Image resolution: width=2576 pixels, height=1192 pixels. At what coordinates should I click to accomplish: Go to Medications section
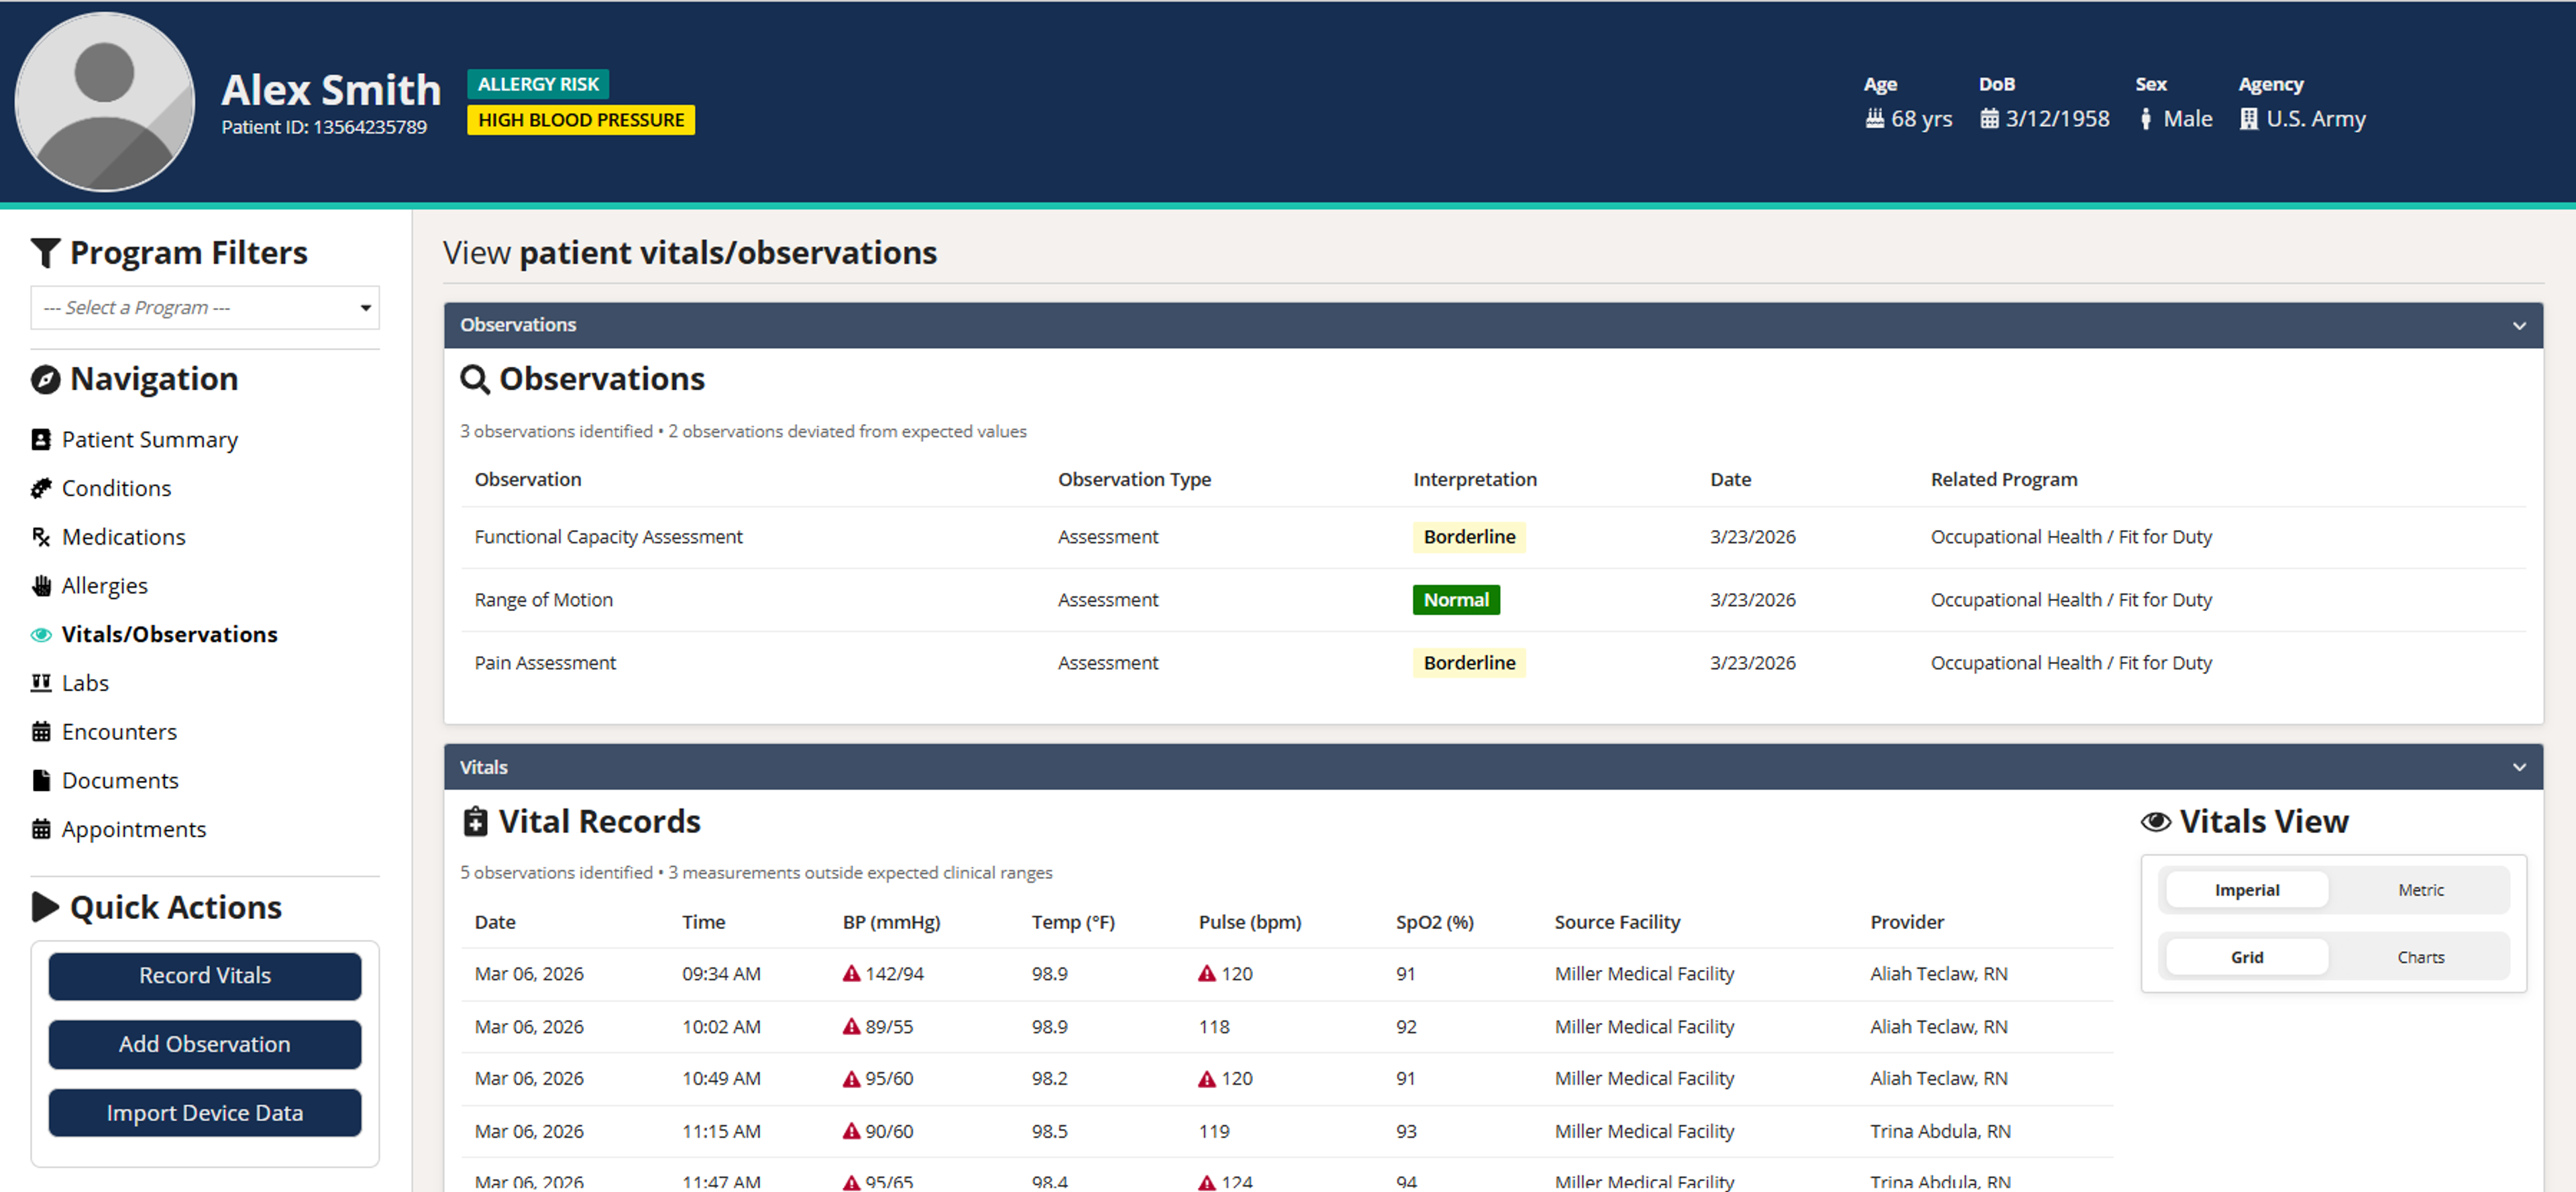click(124, 538)
